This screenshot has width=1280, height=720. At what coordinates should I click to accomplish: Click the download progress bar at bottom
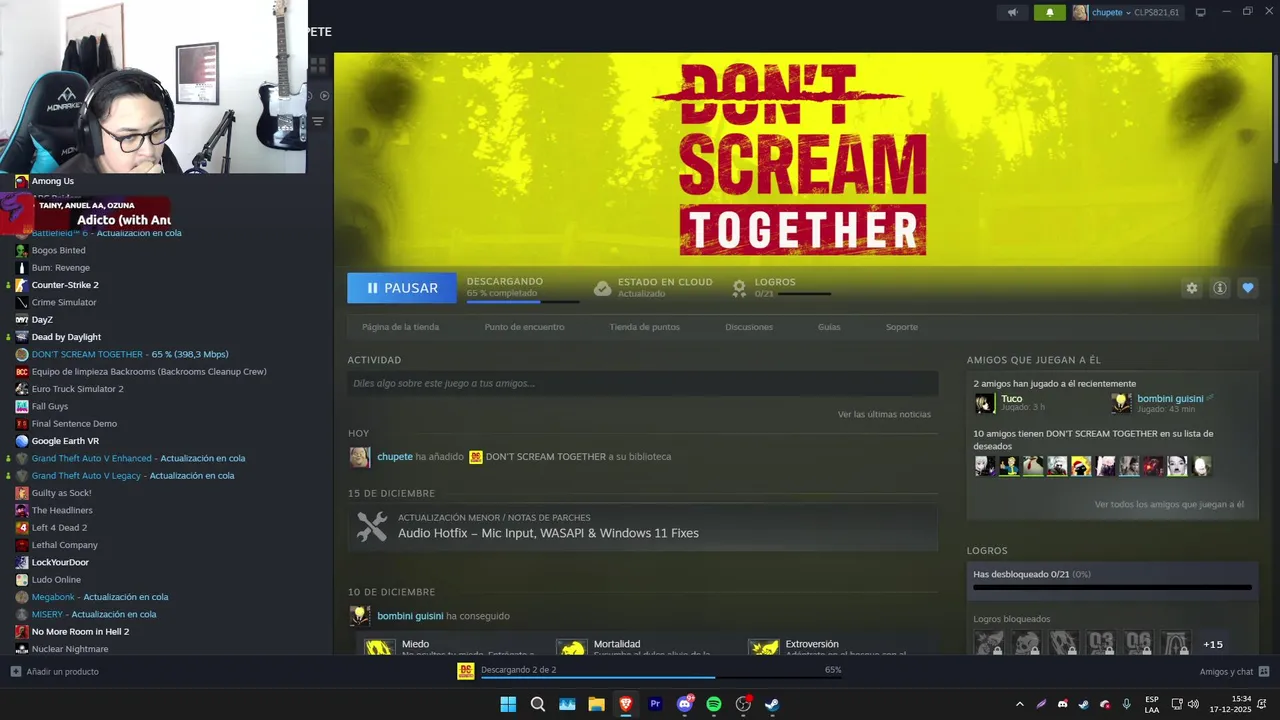(661, 678)
